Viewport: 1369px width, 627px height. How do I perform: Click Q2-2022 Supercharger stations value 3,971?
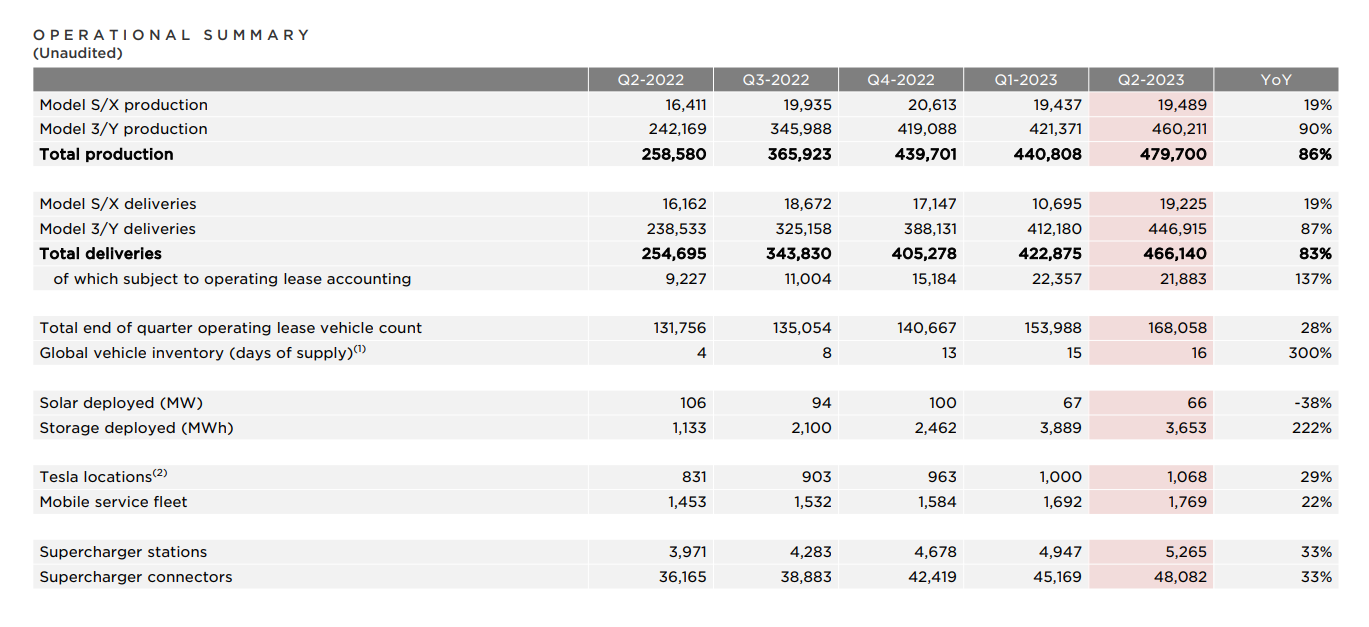point(687,552)
